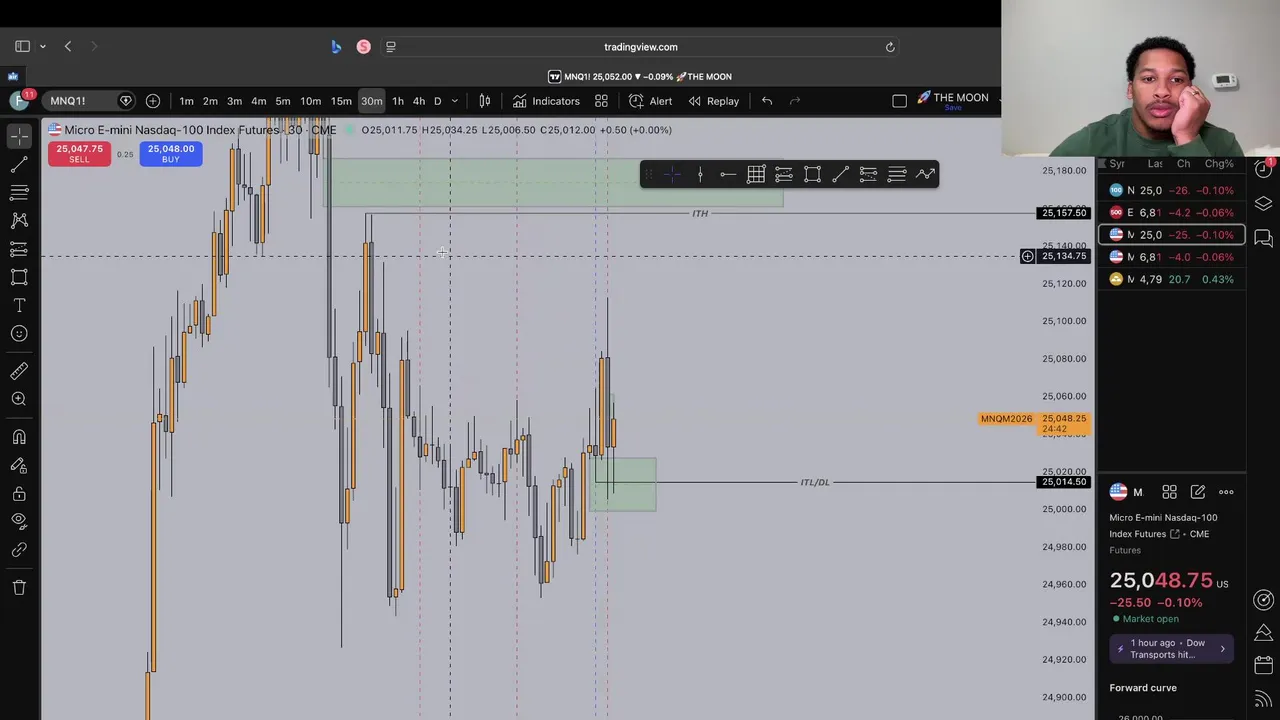Open the Dow Transports news headline
The image size is (1280, 720).
tap(1172, 649)
